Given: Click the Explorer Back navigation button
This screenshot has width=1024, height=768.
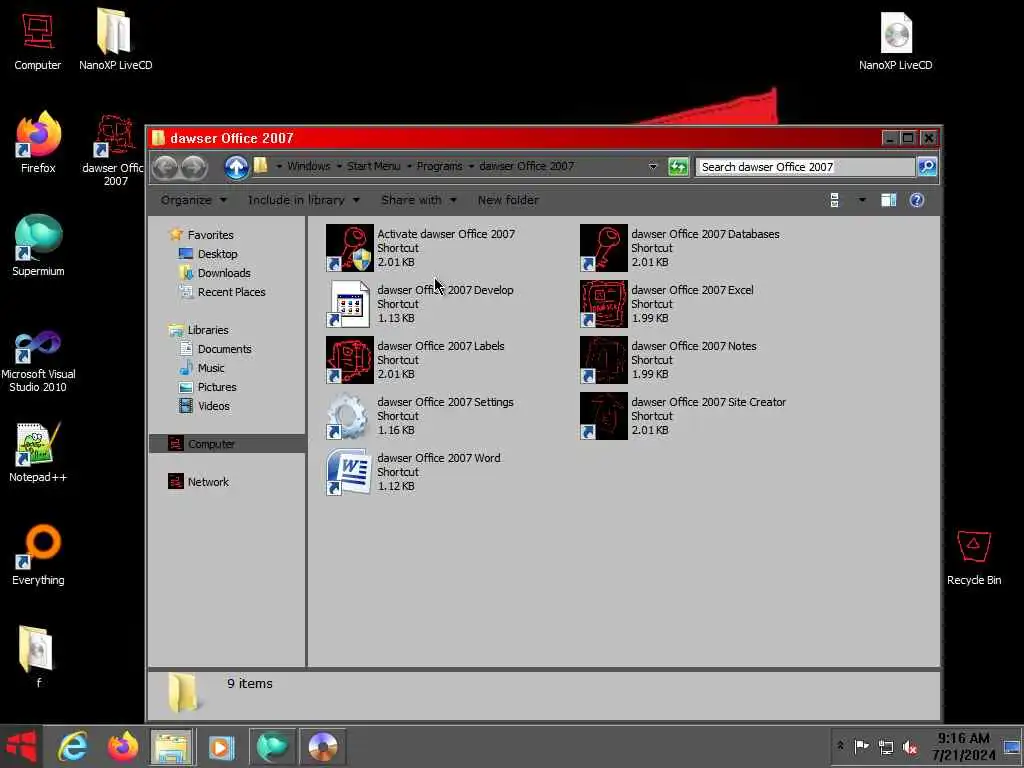Looking at the screenshot, I should point(165,167).
